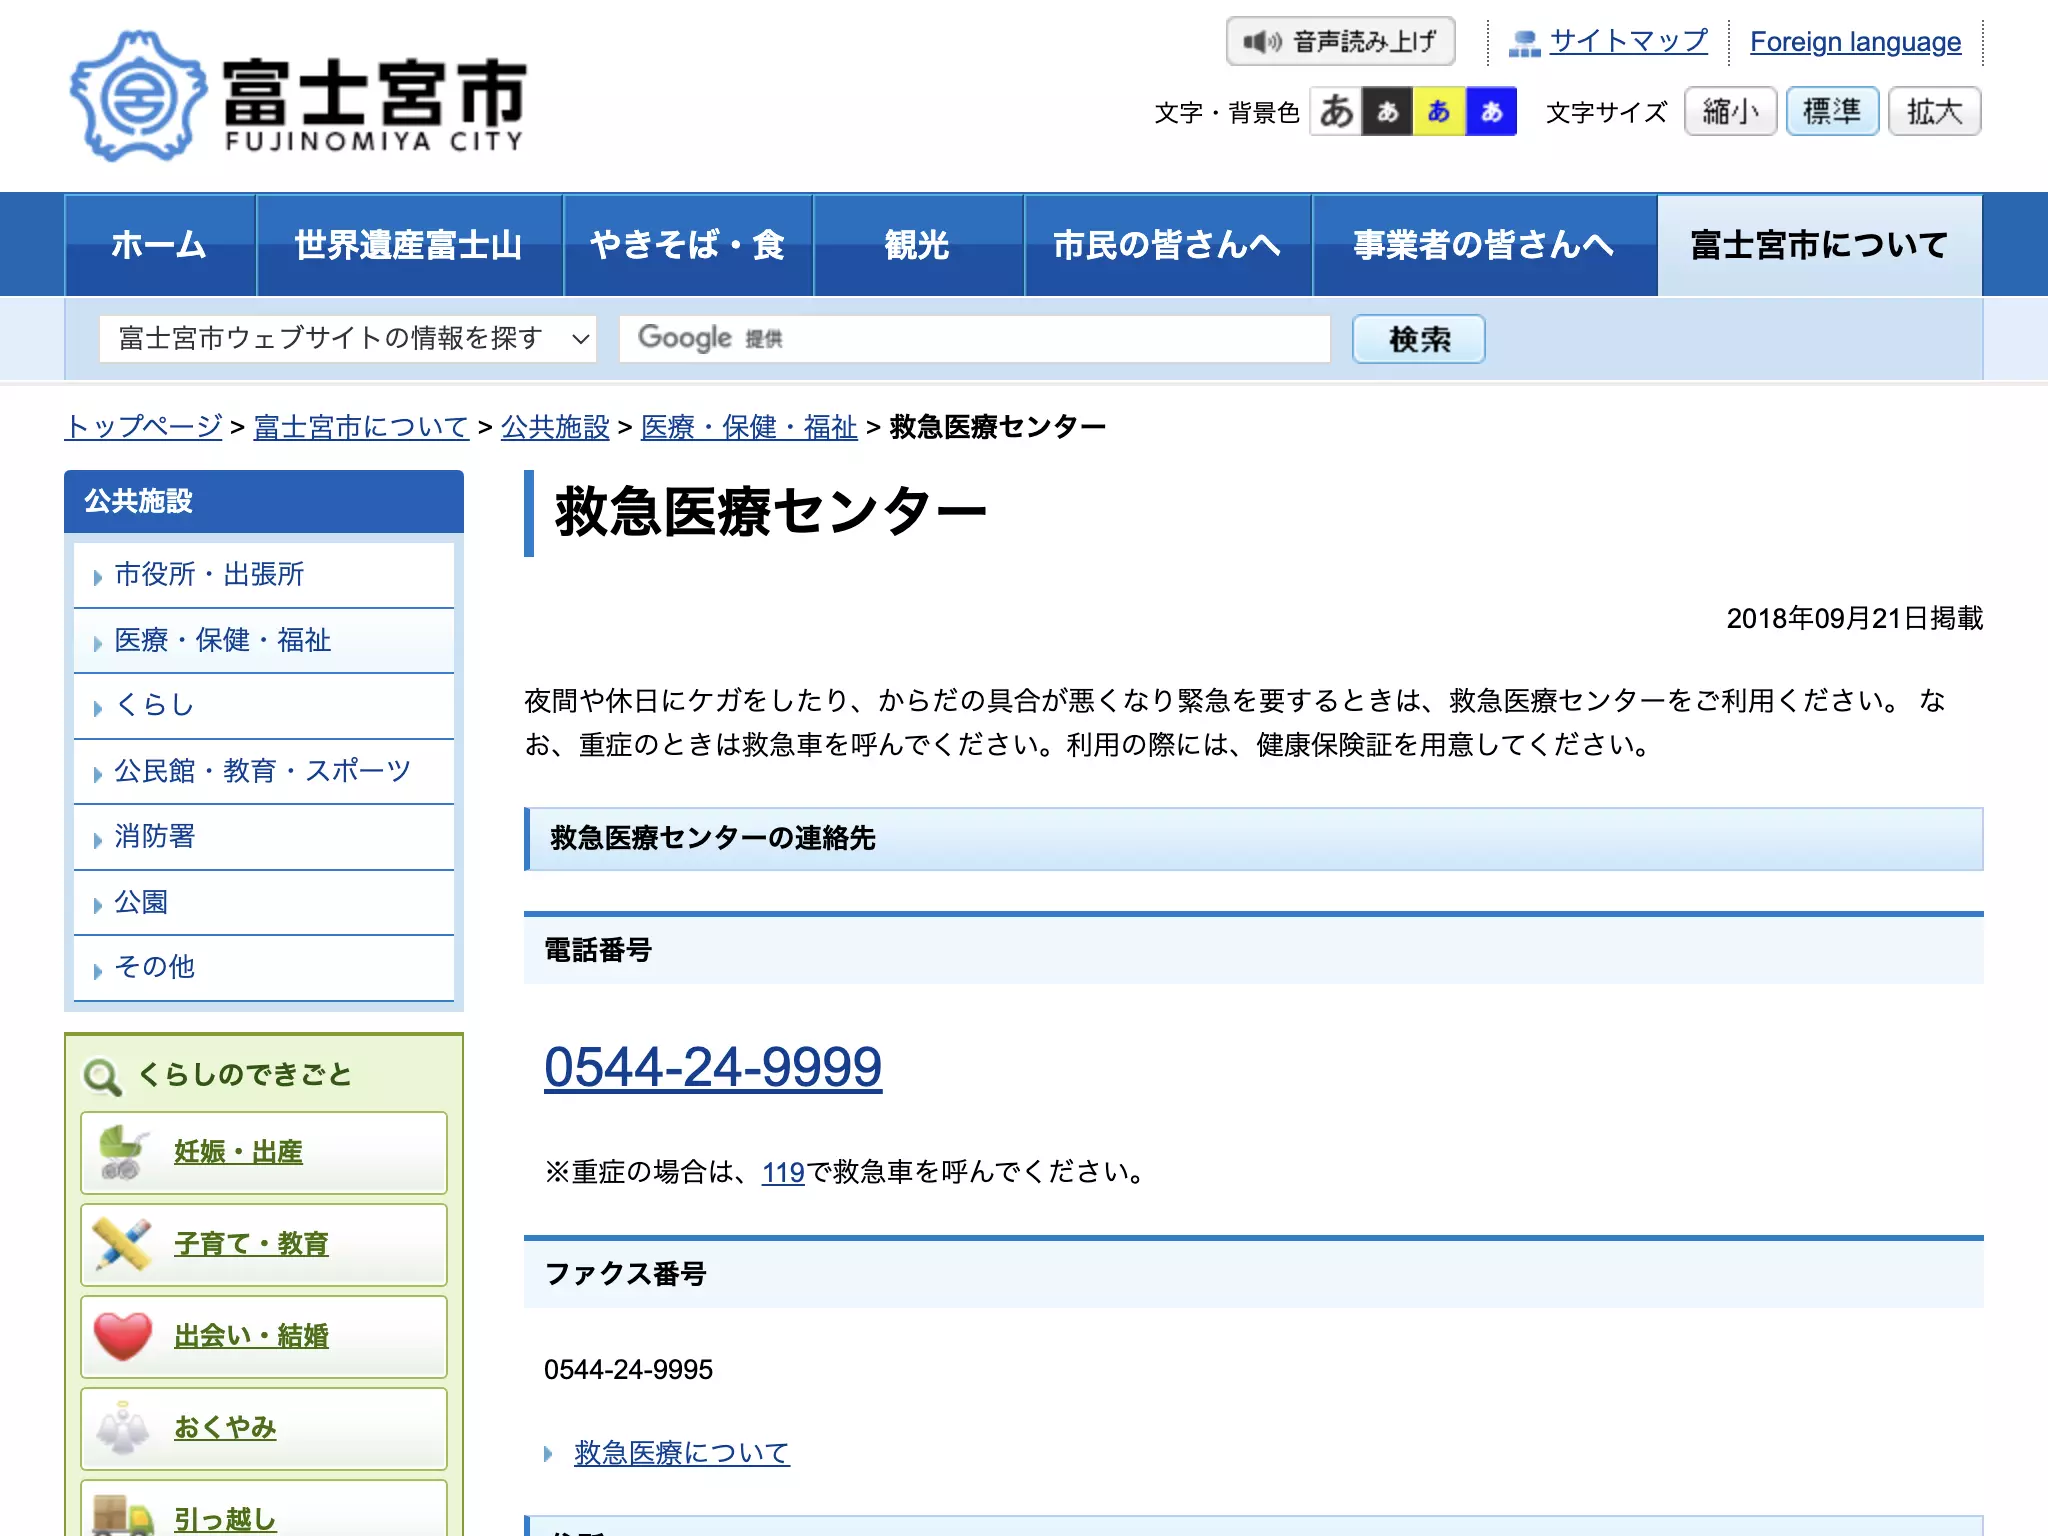Open the 観光 navigation tab
Screen dimensions: 2048x1536
point(919,245)
